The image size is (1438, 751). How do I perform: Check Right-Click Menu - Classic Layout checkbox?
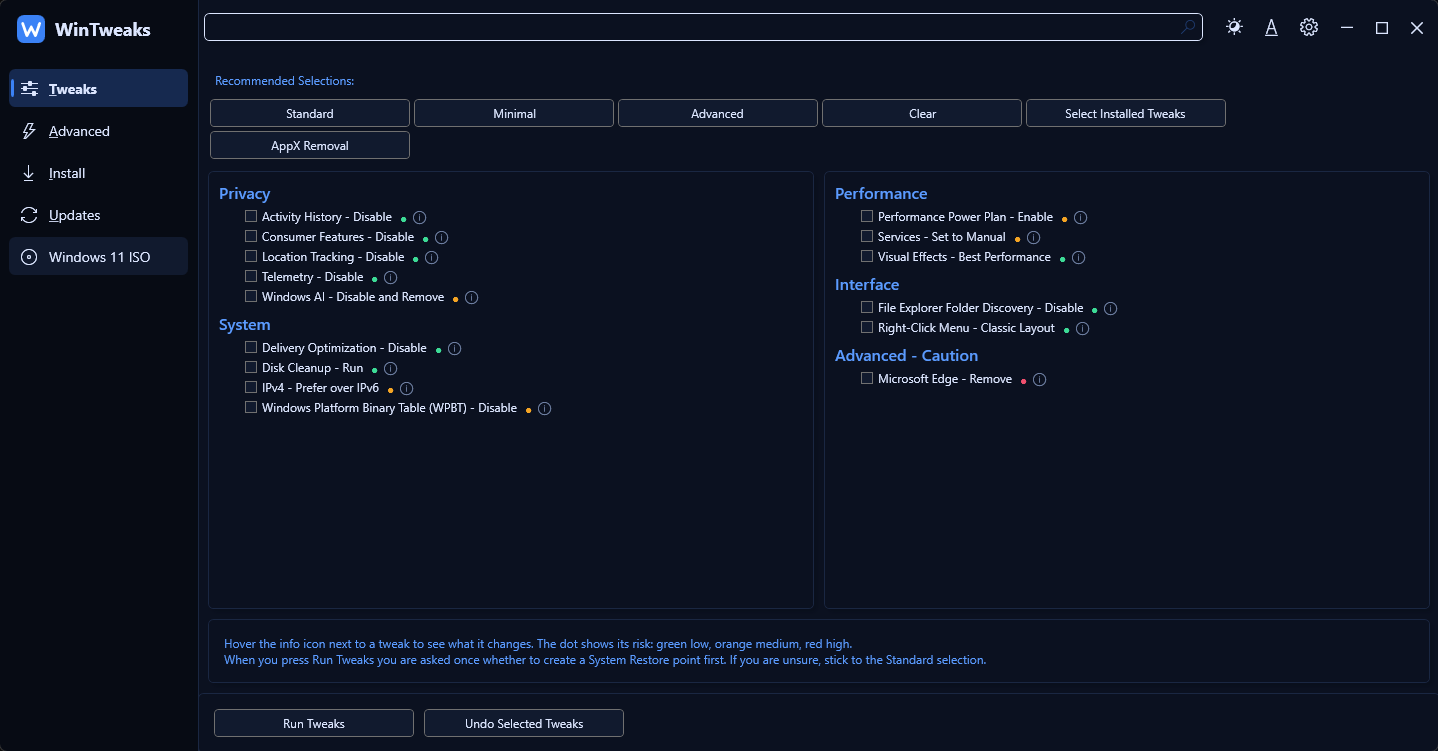tap(867, 327)
